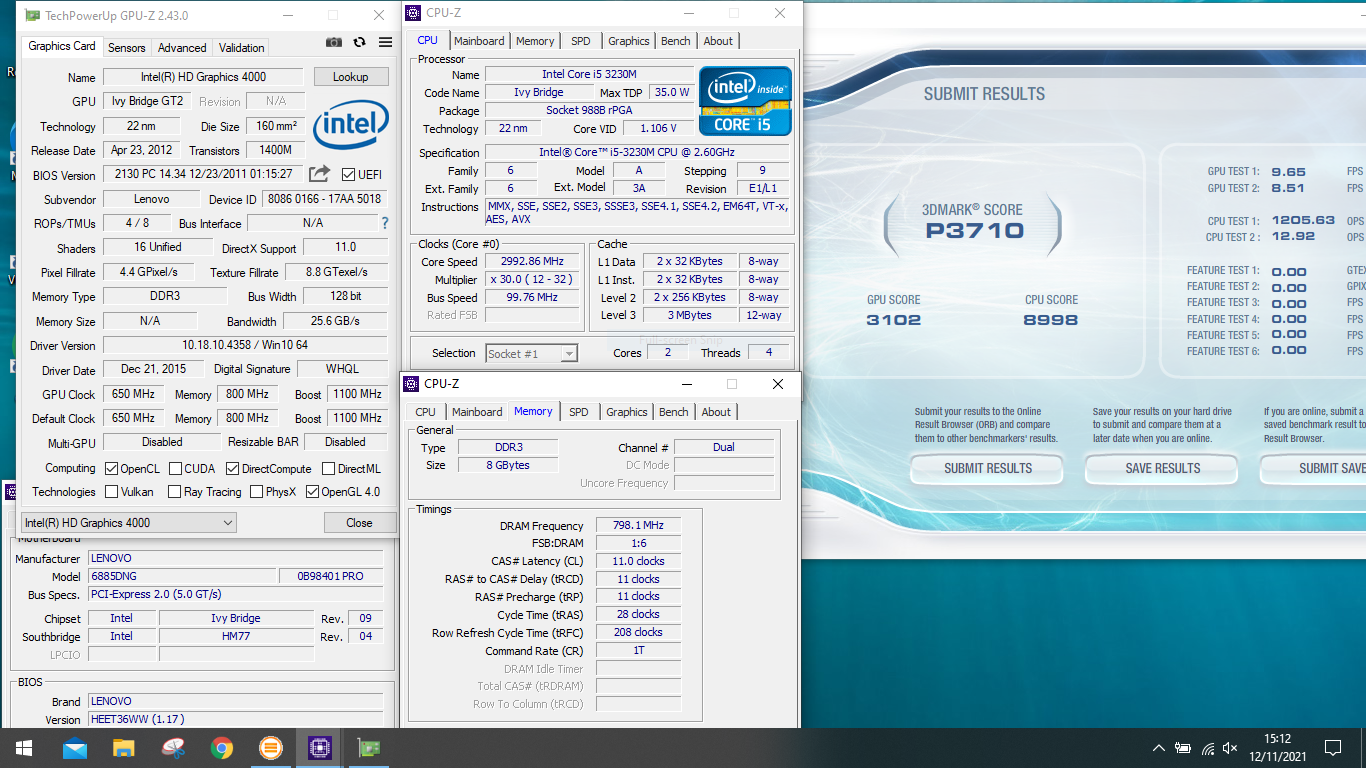Open the Windows Start menu
The width and height of the screenshot is (1366, 768).
point(23,748)
